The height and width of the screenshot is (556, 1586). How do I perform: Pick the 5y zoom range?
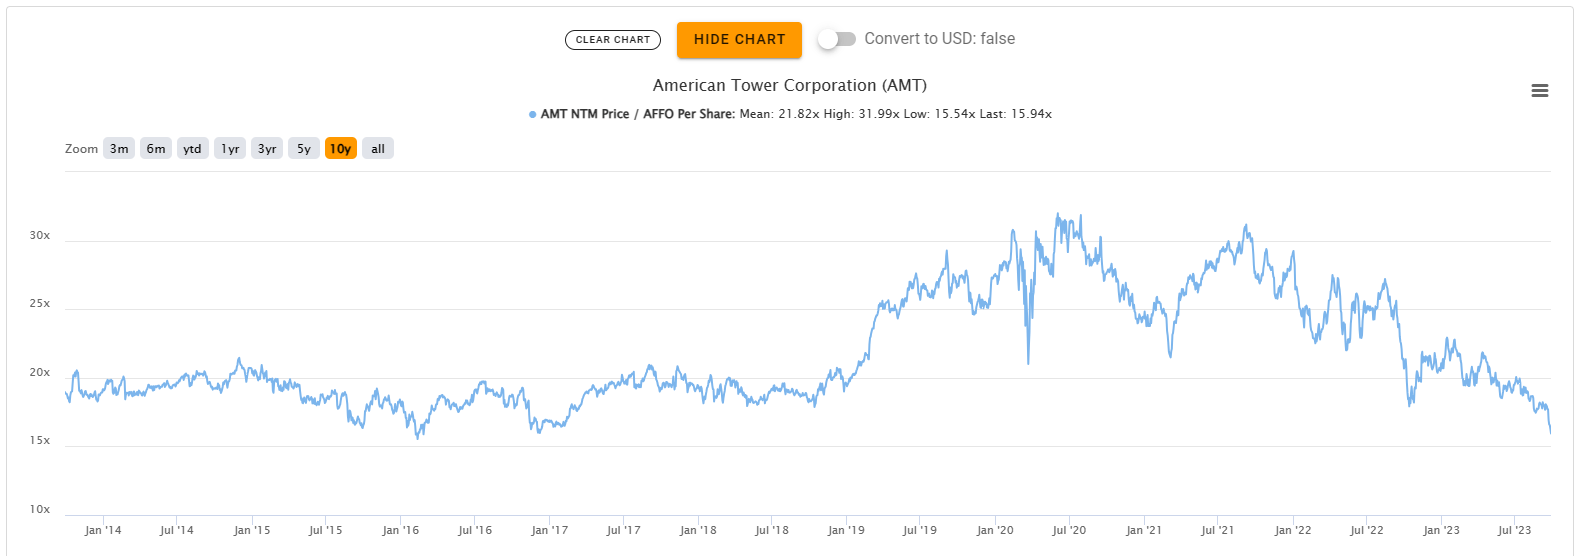tap(304, 149)
